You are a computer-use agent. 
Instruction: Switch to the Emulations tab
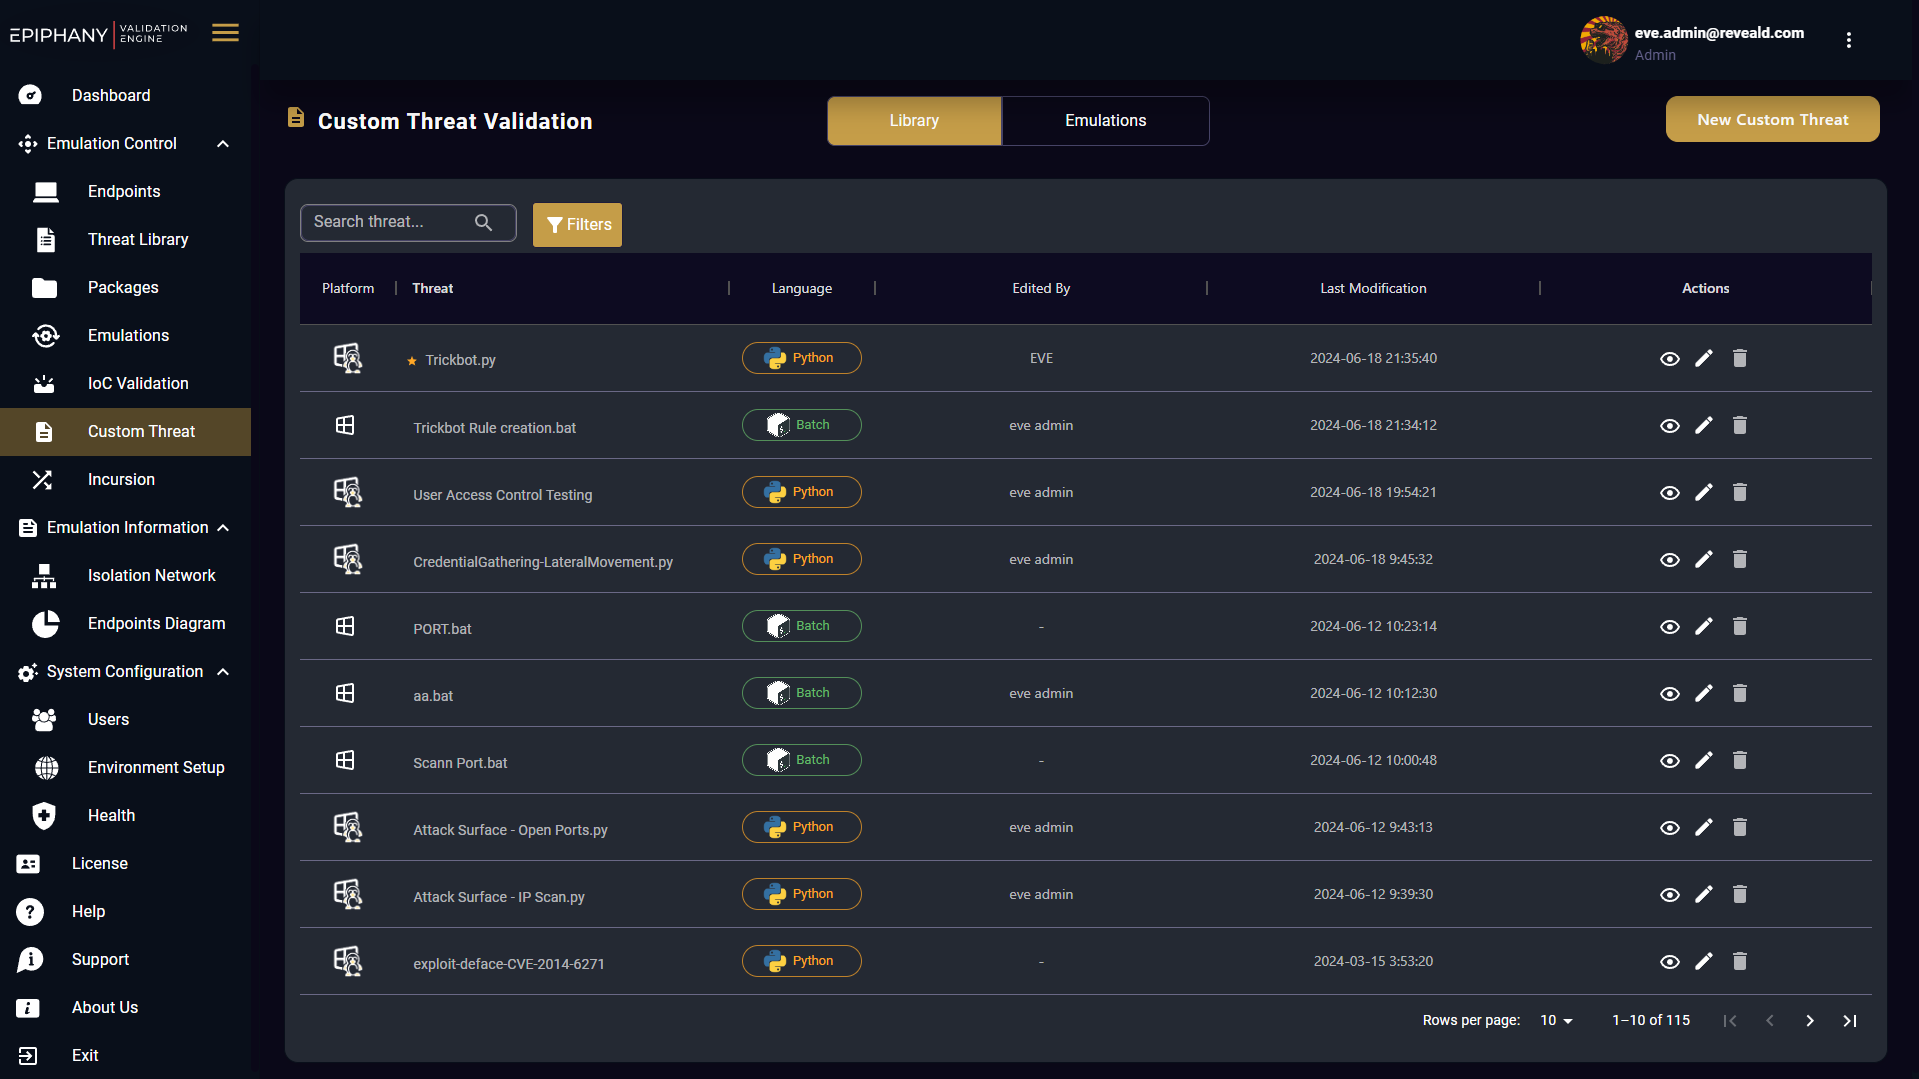(x=1105, y=121)
